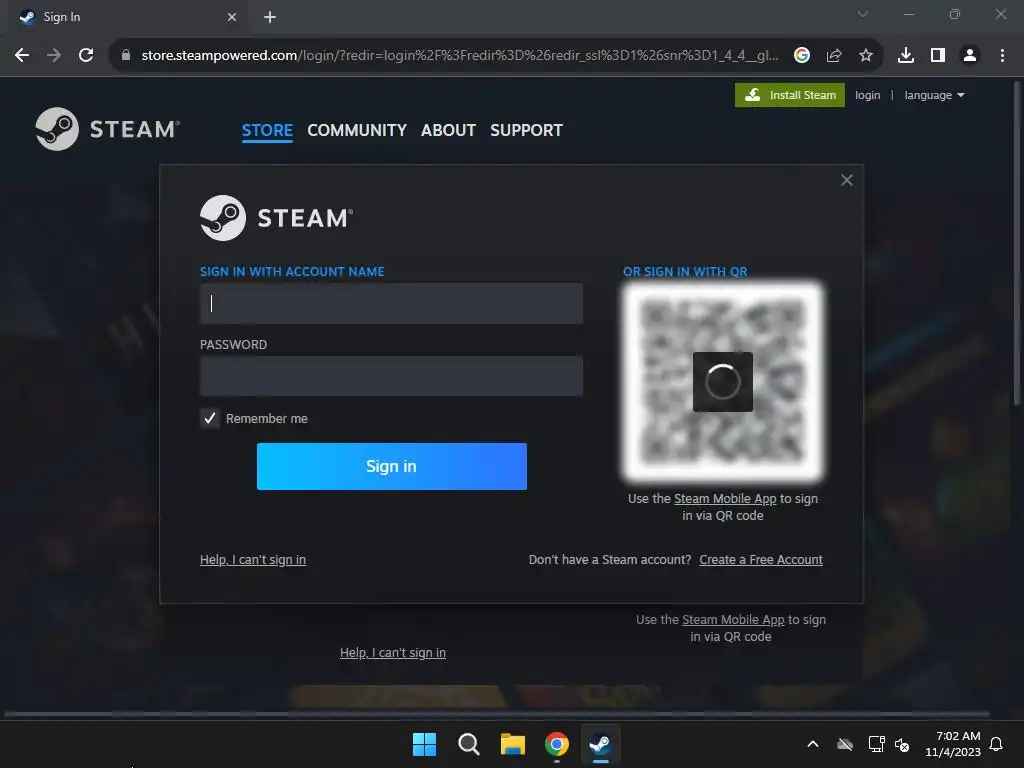Share this page via the share icon

tap(833, 56)
